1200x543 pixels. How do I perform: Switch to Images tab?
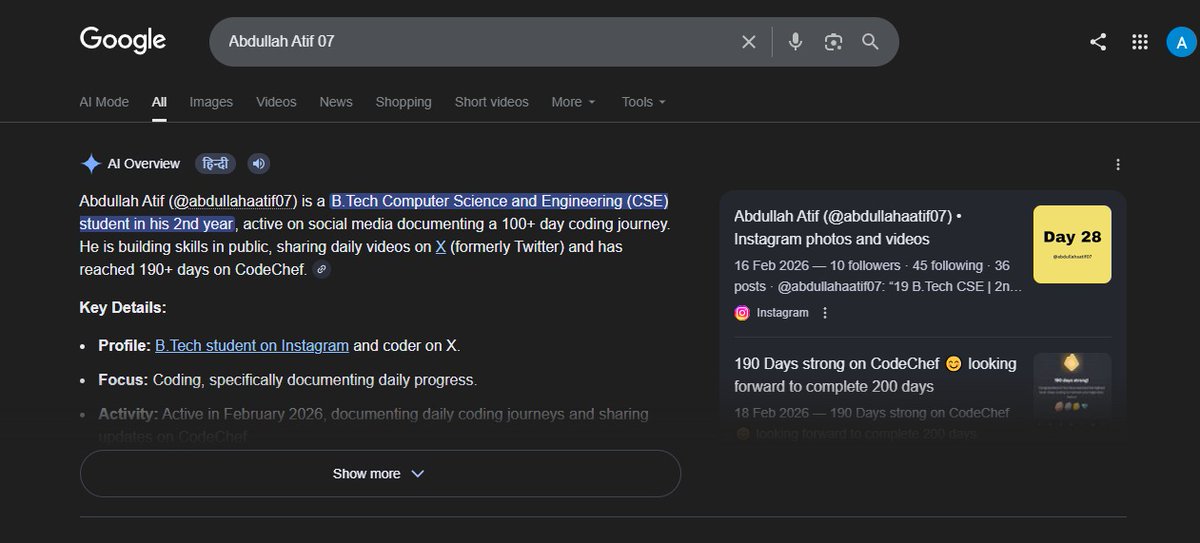[211, 102]
